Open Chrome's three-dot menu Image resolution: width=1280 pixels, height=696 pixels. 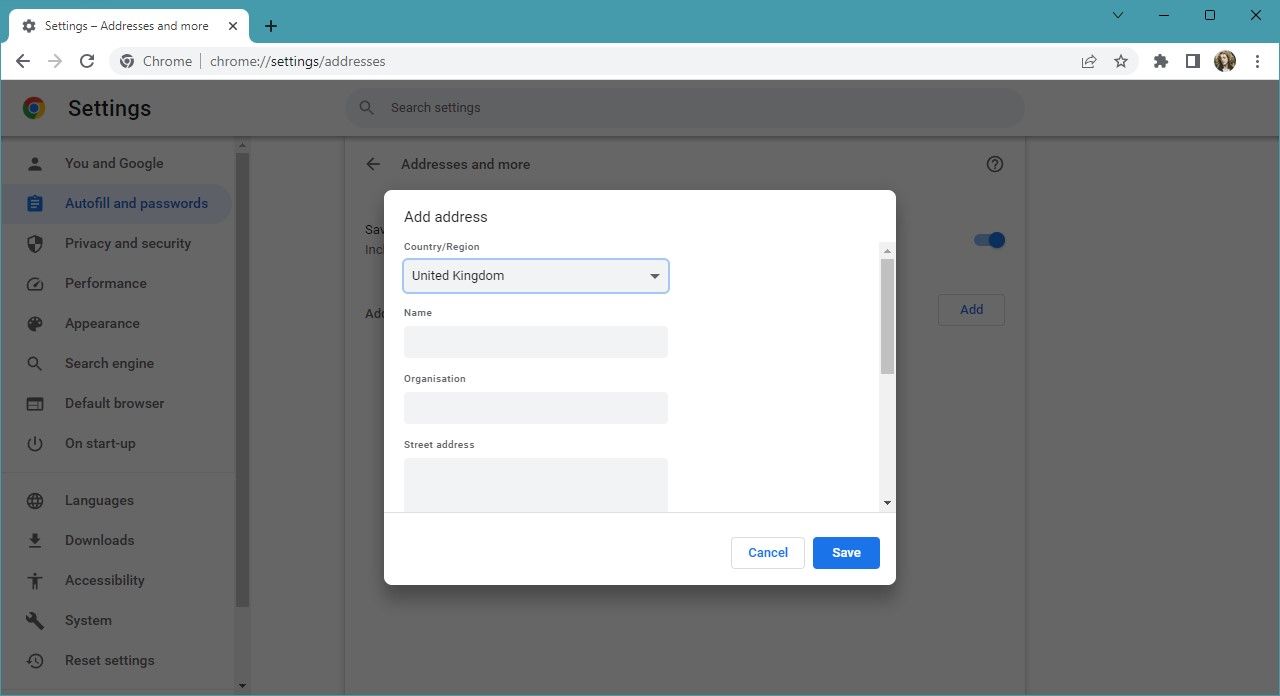pos(1257,61)
